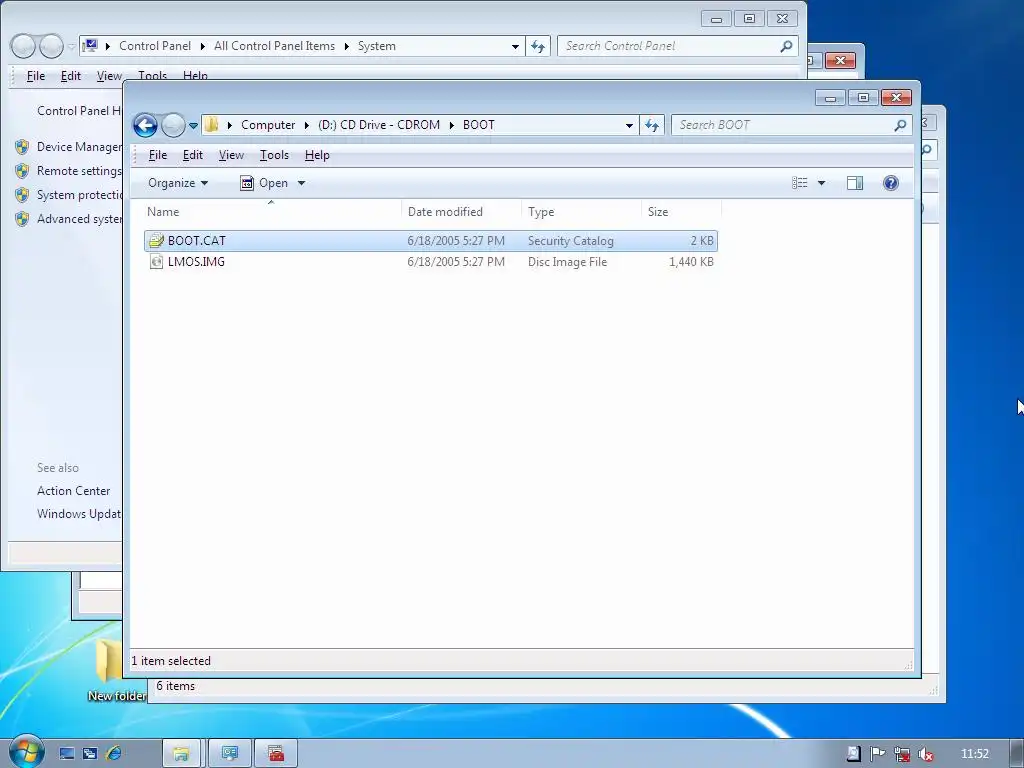
Task: Click Remote settings link in System window
Action: tap(79, 171)
